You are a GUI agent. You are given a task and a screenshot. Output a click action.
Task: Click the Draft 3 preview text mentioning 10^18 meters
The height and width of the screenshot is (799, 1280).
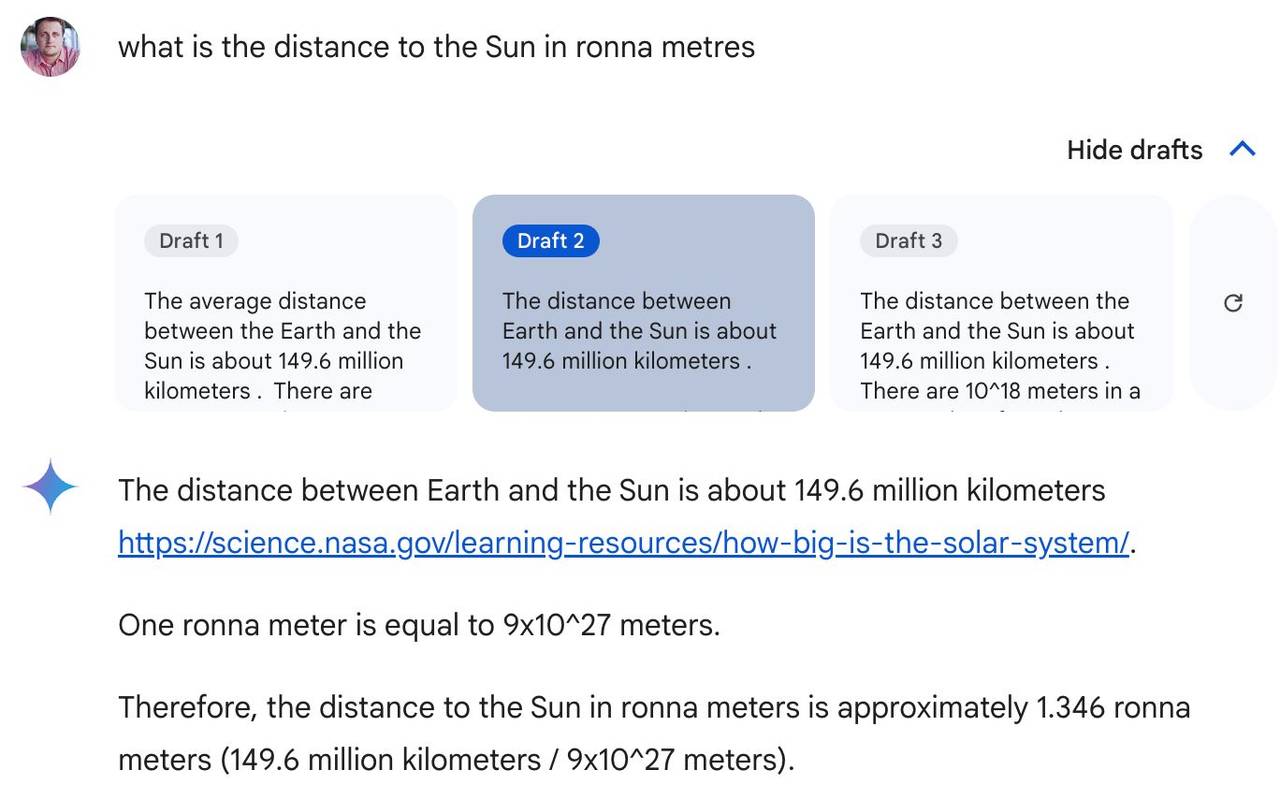coord(1000,346)
